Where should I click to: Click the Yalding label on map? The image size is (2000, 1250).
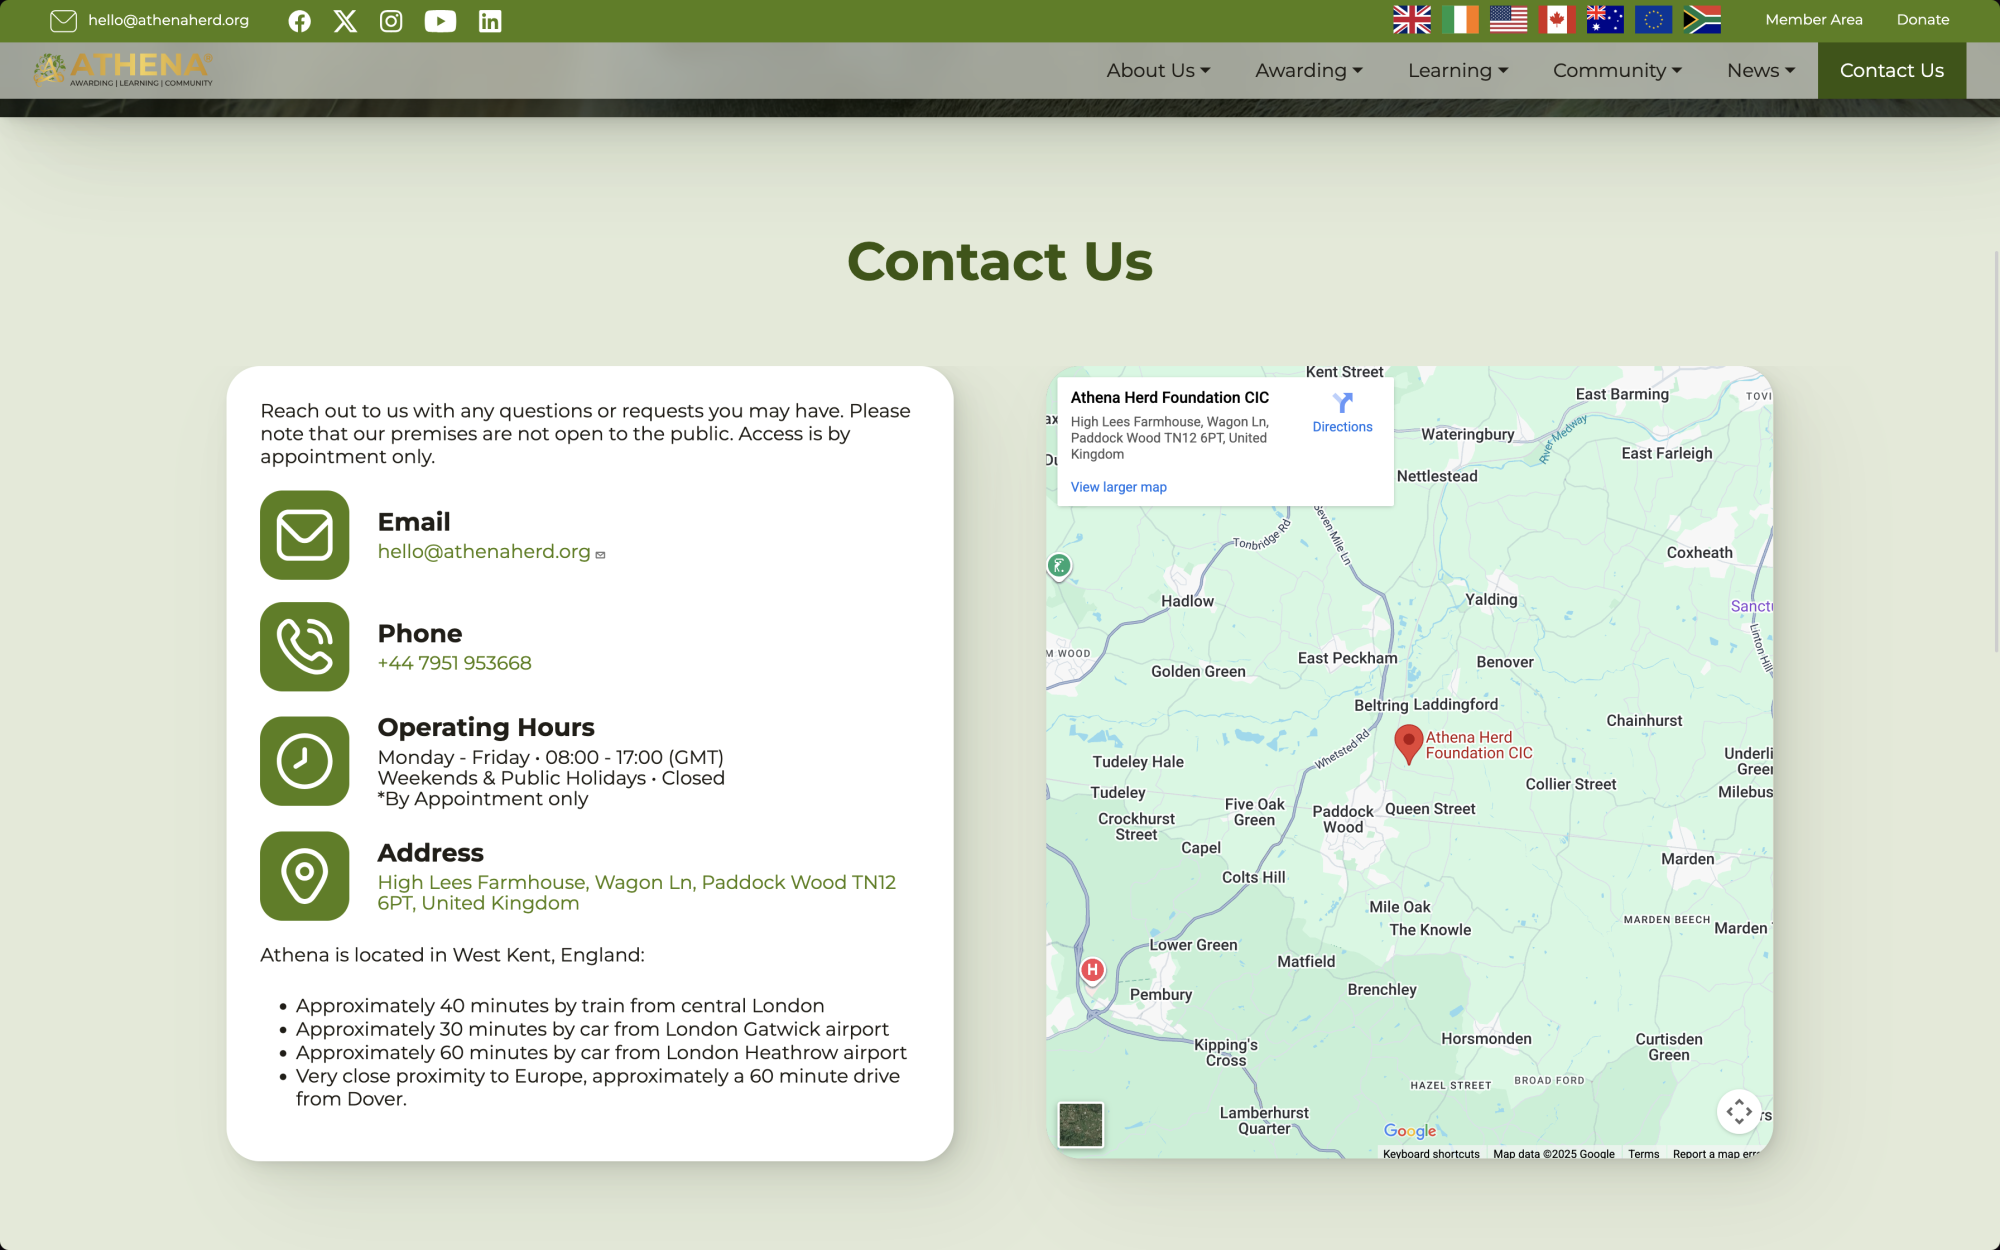(x=1491, y=600)
